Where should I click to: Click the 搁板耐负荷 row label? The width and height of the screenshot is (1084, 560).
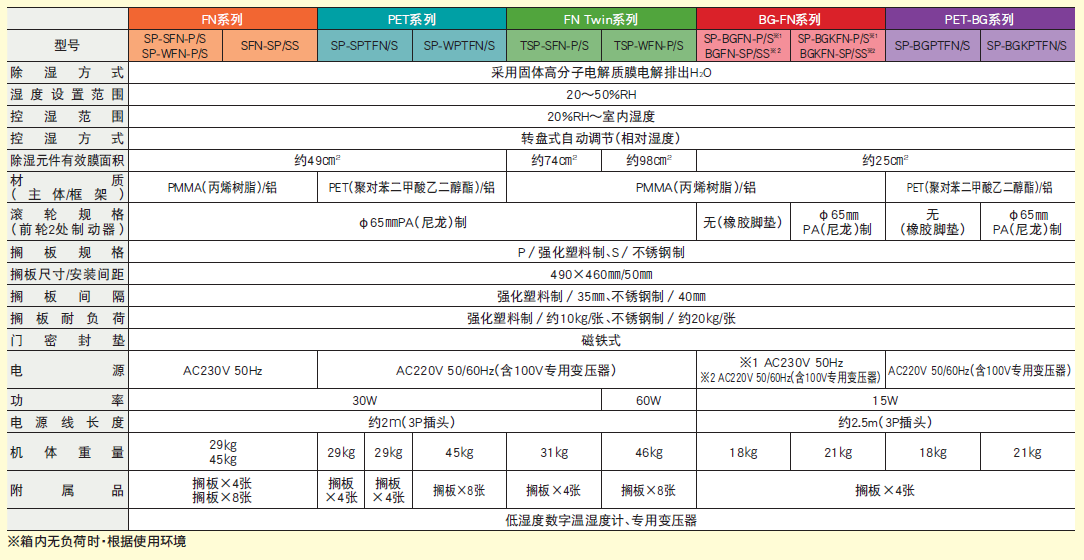[x=67, y=319]
